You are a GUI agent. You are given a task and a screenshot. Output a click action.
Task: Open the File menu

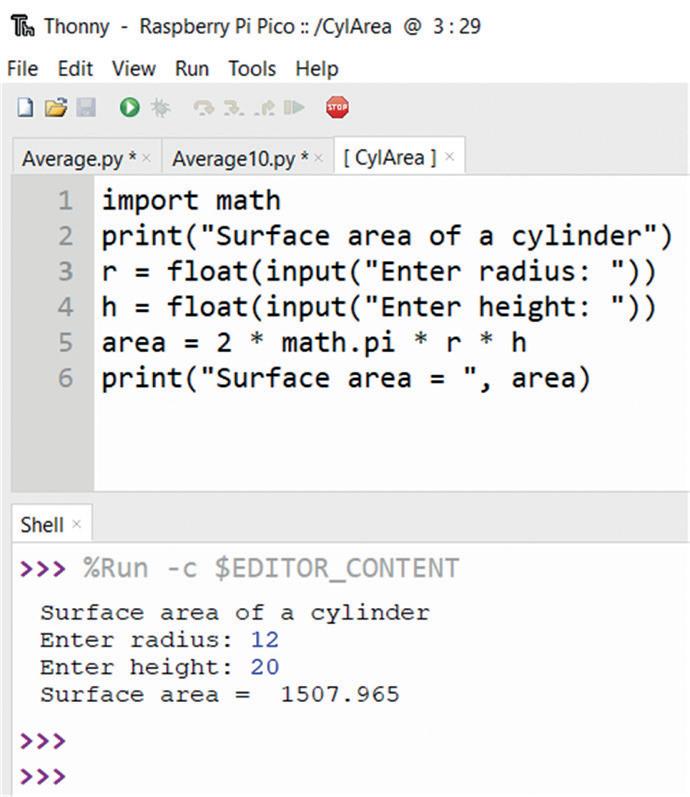(x=22, y=69)
